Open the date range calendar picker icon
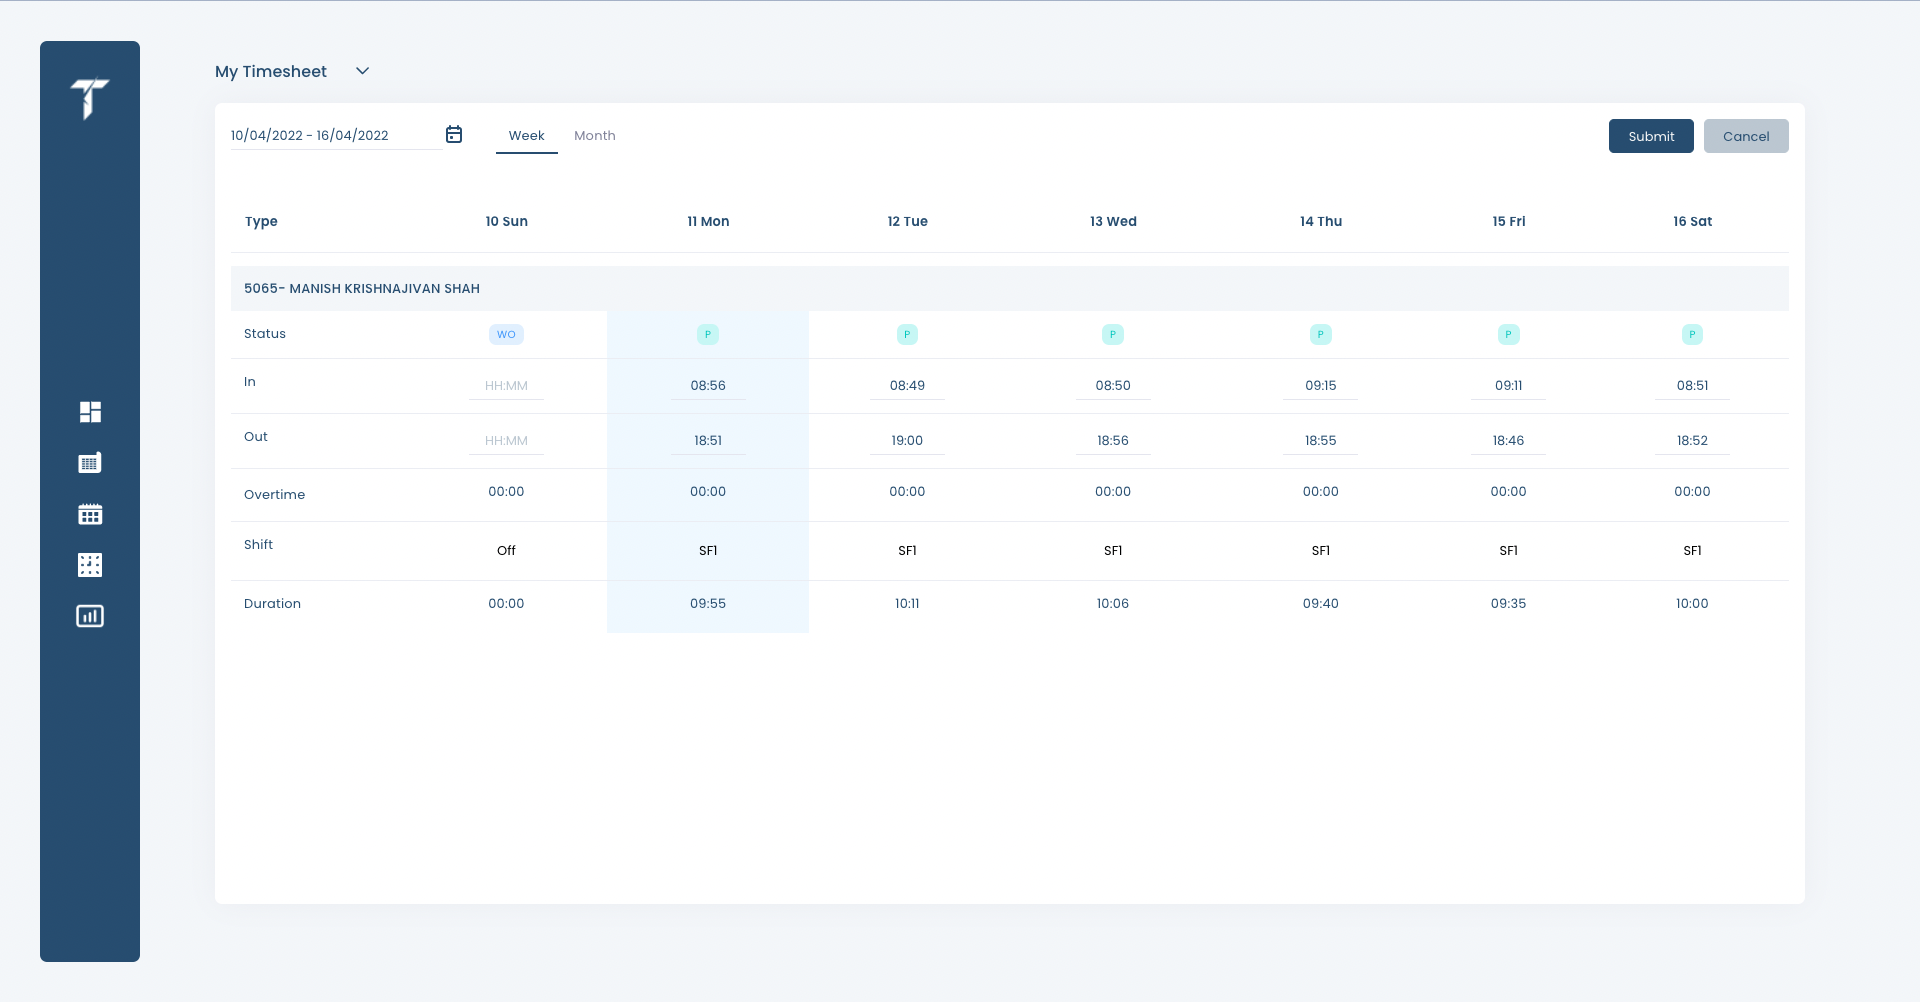The height and width of the screenshot is (1002, 1920). point(454,134)
